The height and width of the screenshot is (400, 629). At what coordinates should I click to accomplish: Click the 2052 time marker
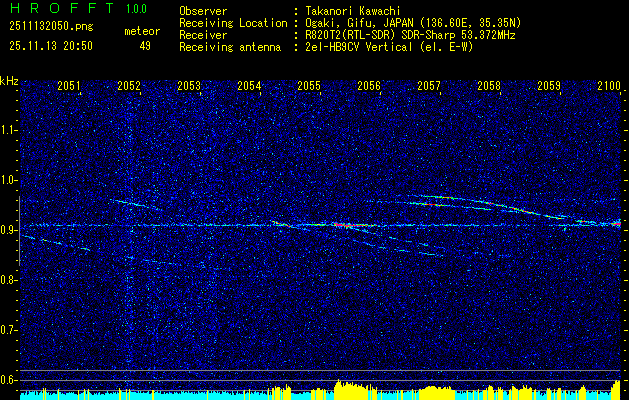[129, 85]
